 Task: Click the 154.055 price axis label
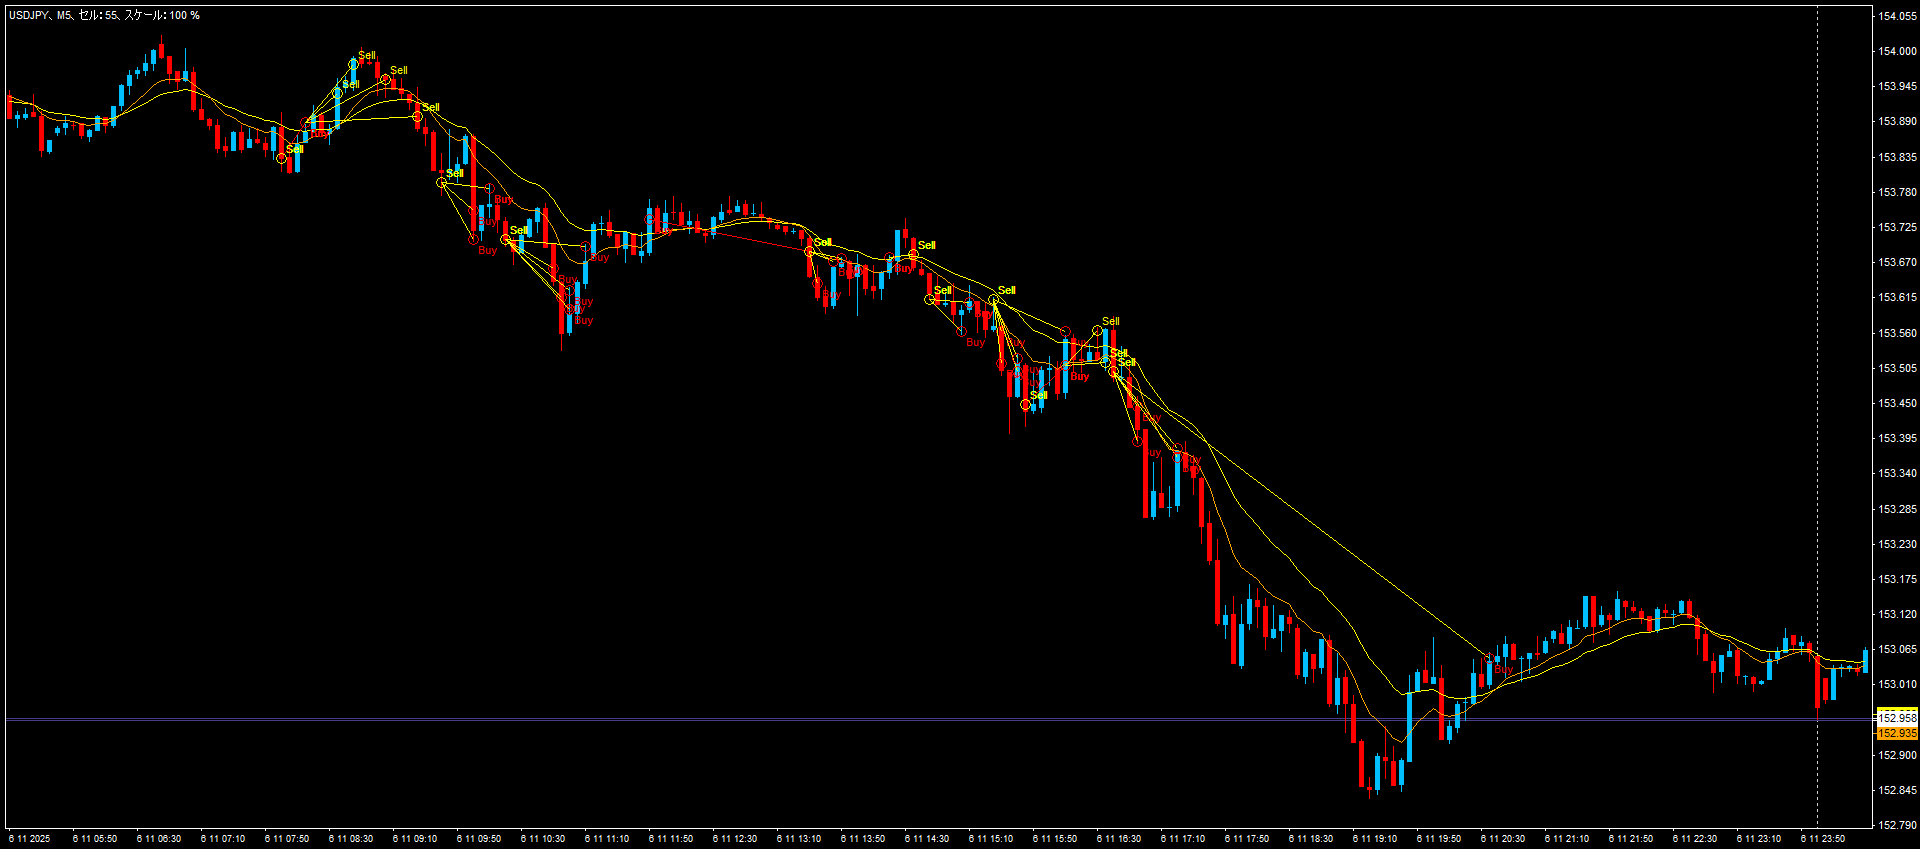(1897, 16)
